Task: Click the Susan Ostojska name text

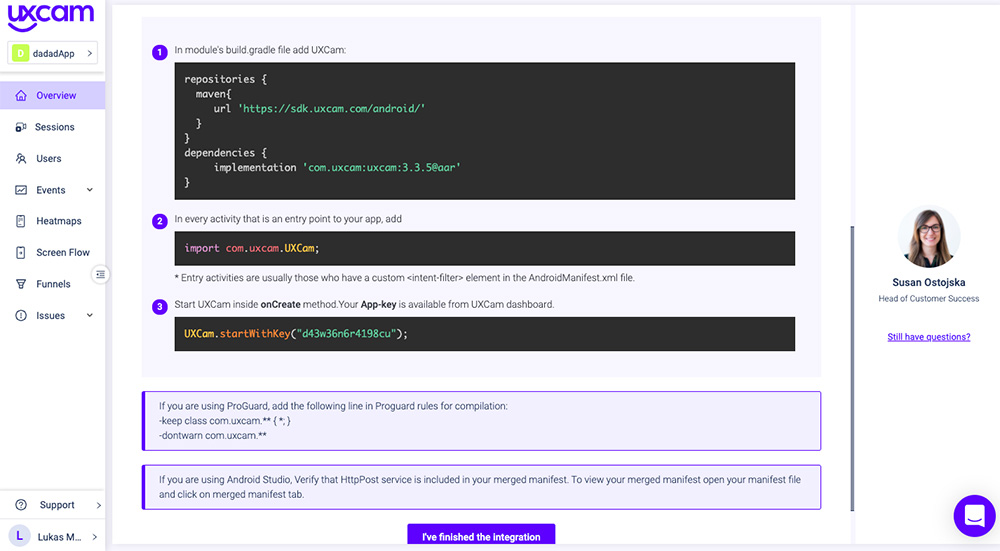Action: 929,282
